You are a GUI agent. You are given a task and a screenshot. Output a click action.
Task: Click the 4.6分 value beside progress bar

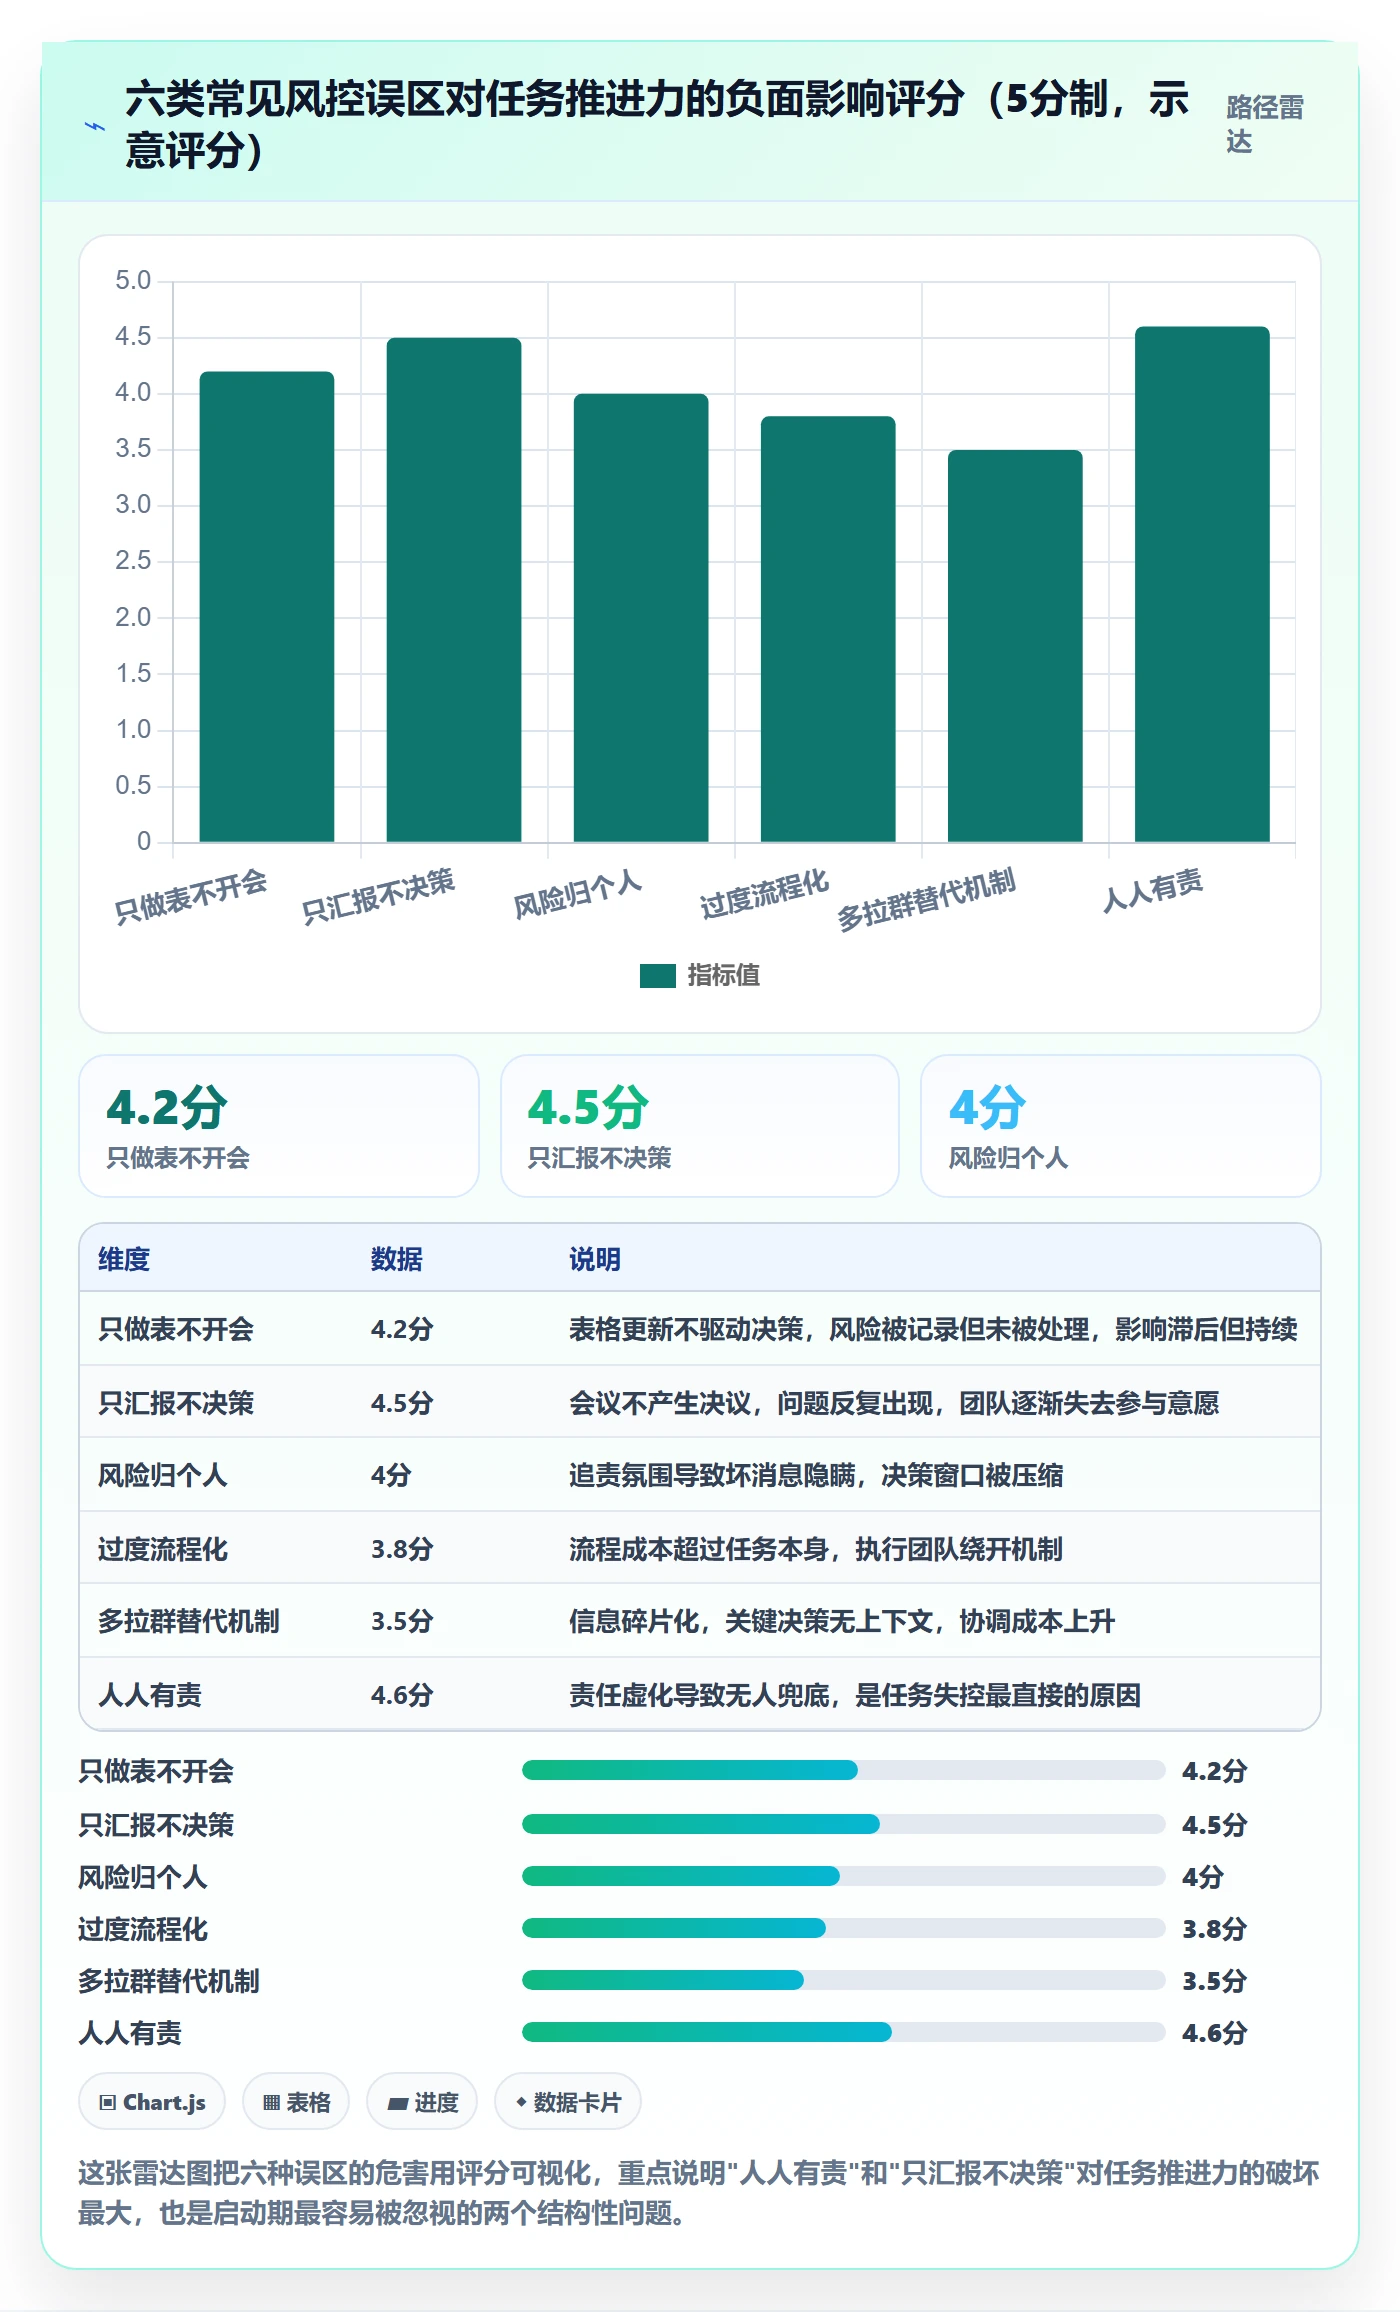(1214, 2033)
